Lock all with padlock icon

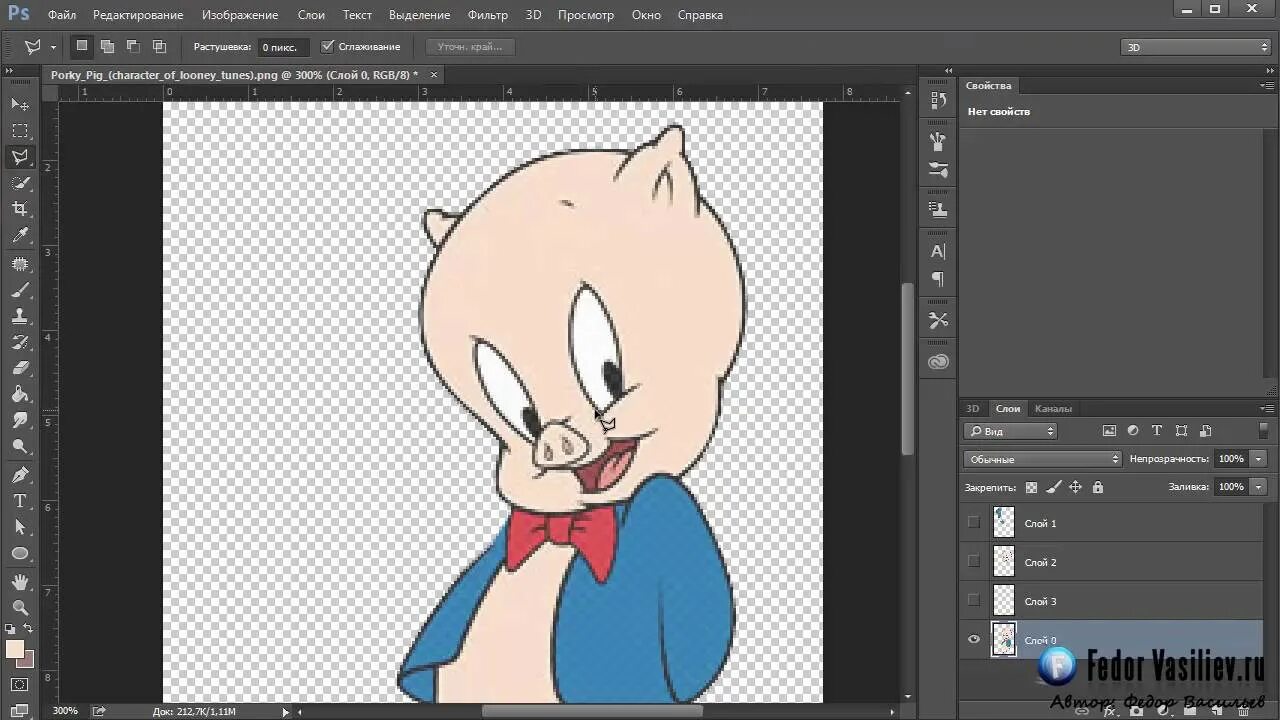1098,487
